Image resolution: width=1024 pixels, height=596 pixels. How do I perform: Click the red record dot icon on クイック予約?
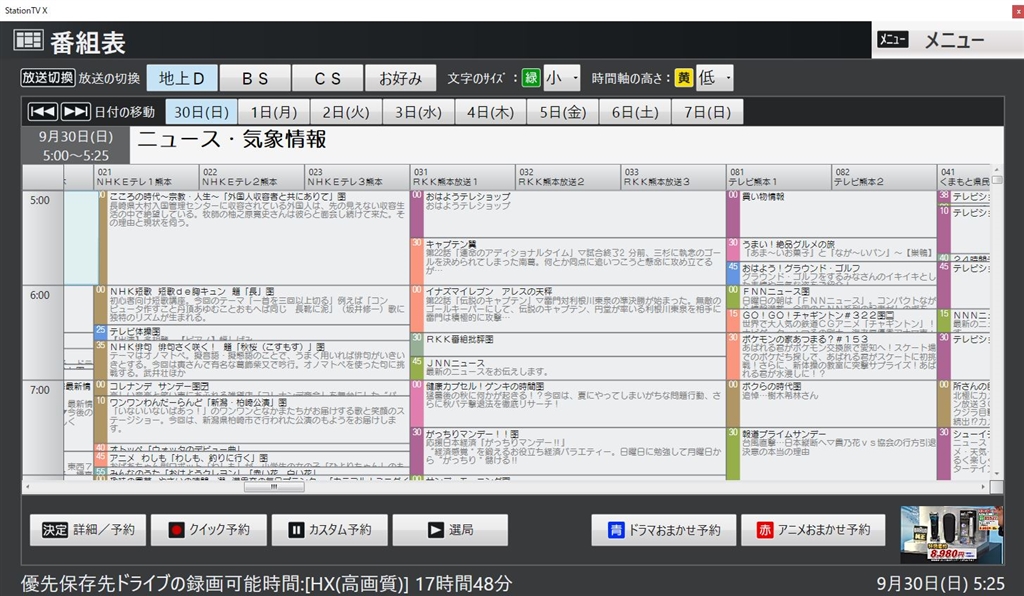176,529
